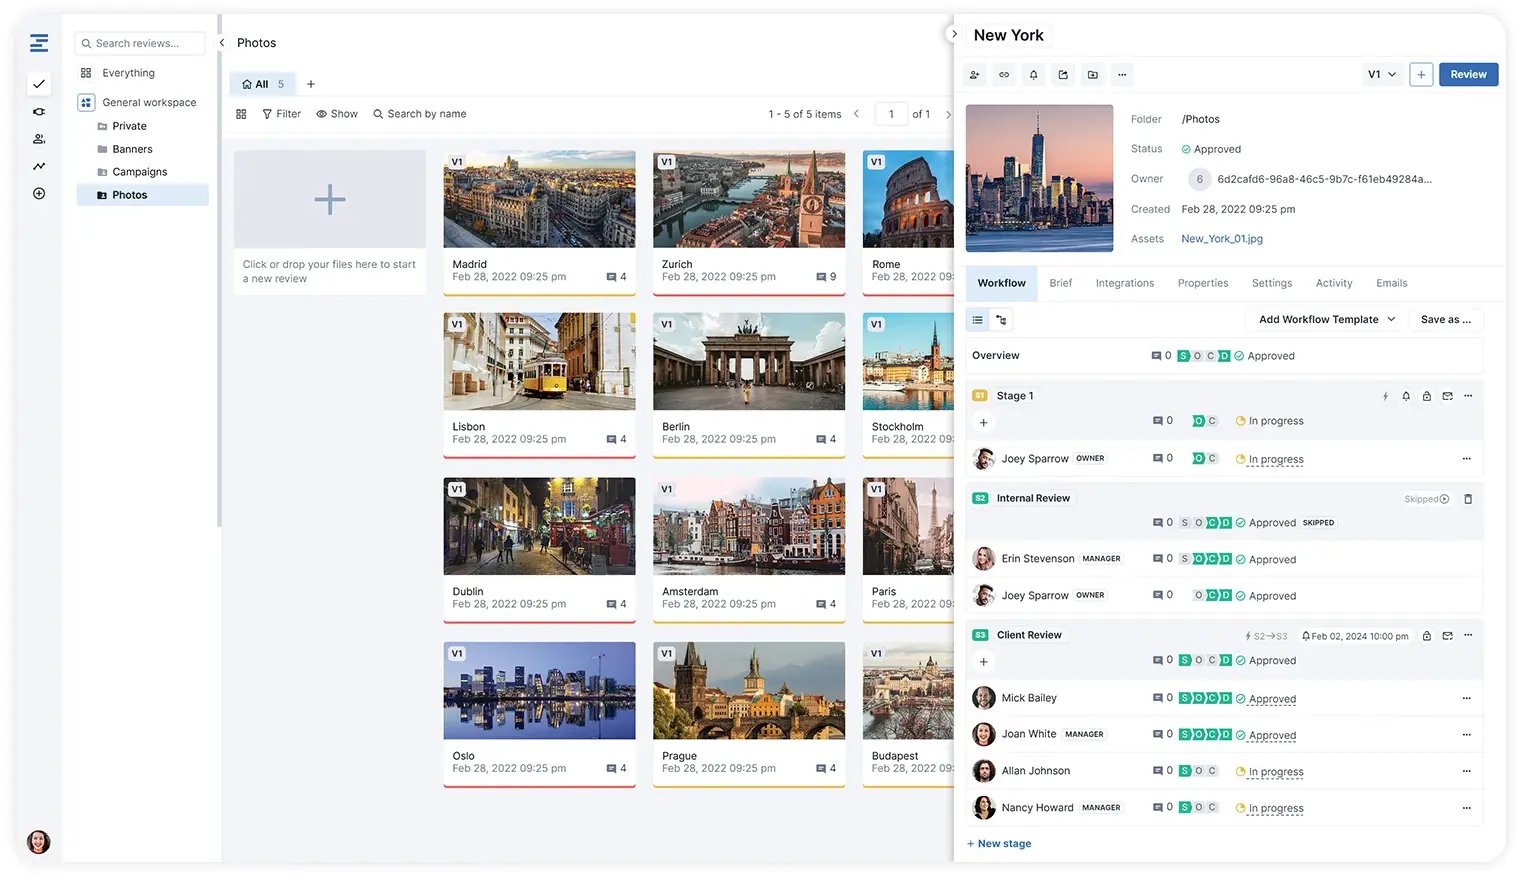Image resolution: width=1521 pixels, height=880 pixels.
Task: Open the integrations plug icon in left sidebar
Action: 39,112
